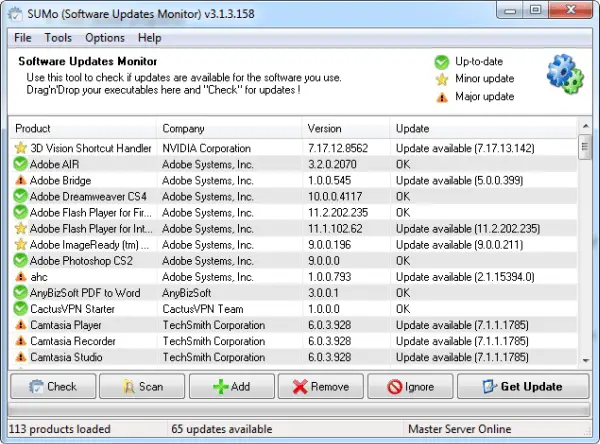600x444 pixels.
Task: Click the green check icon beside Adobe Photoshop CS2
Action: click(20, 261)
